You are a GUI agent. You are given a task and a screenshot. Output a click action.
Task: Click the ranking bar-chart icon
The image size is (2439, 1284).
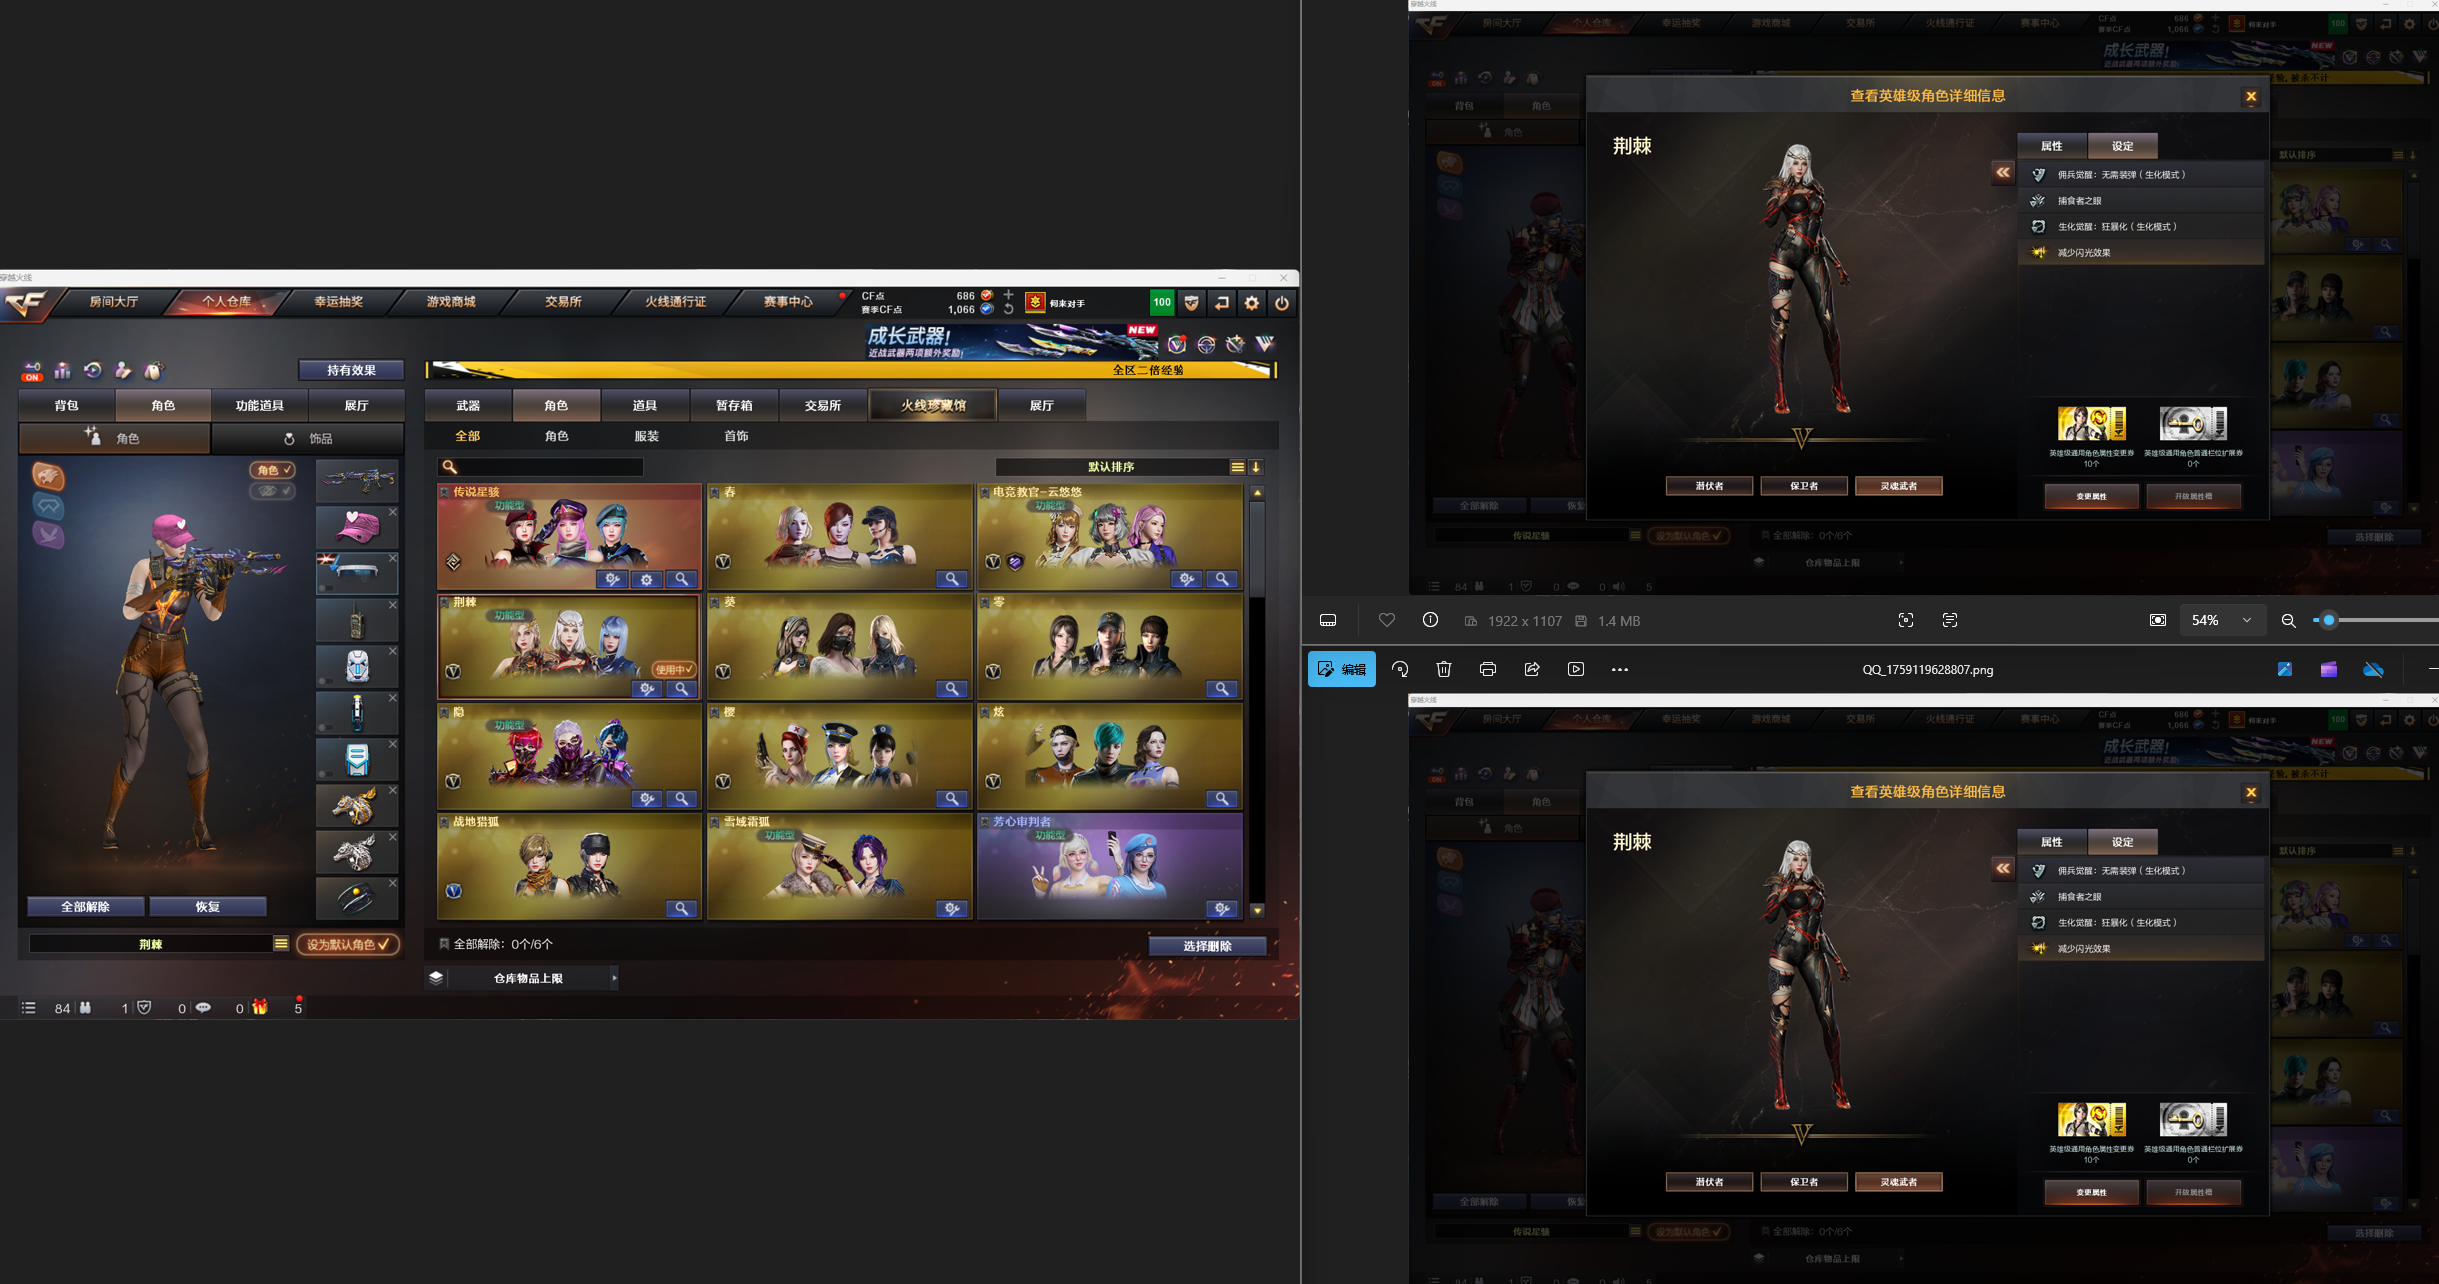63,371
